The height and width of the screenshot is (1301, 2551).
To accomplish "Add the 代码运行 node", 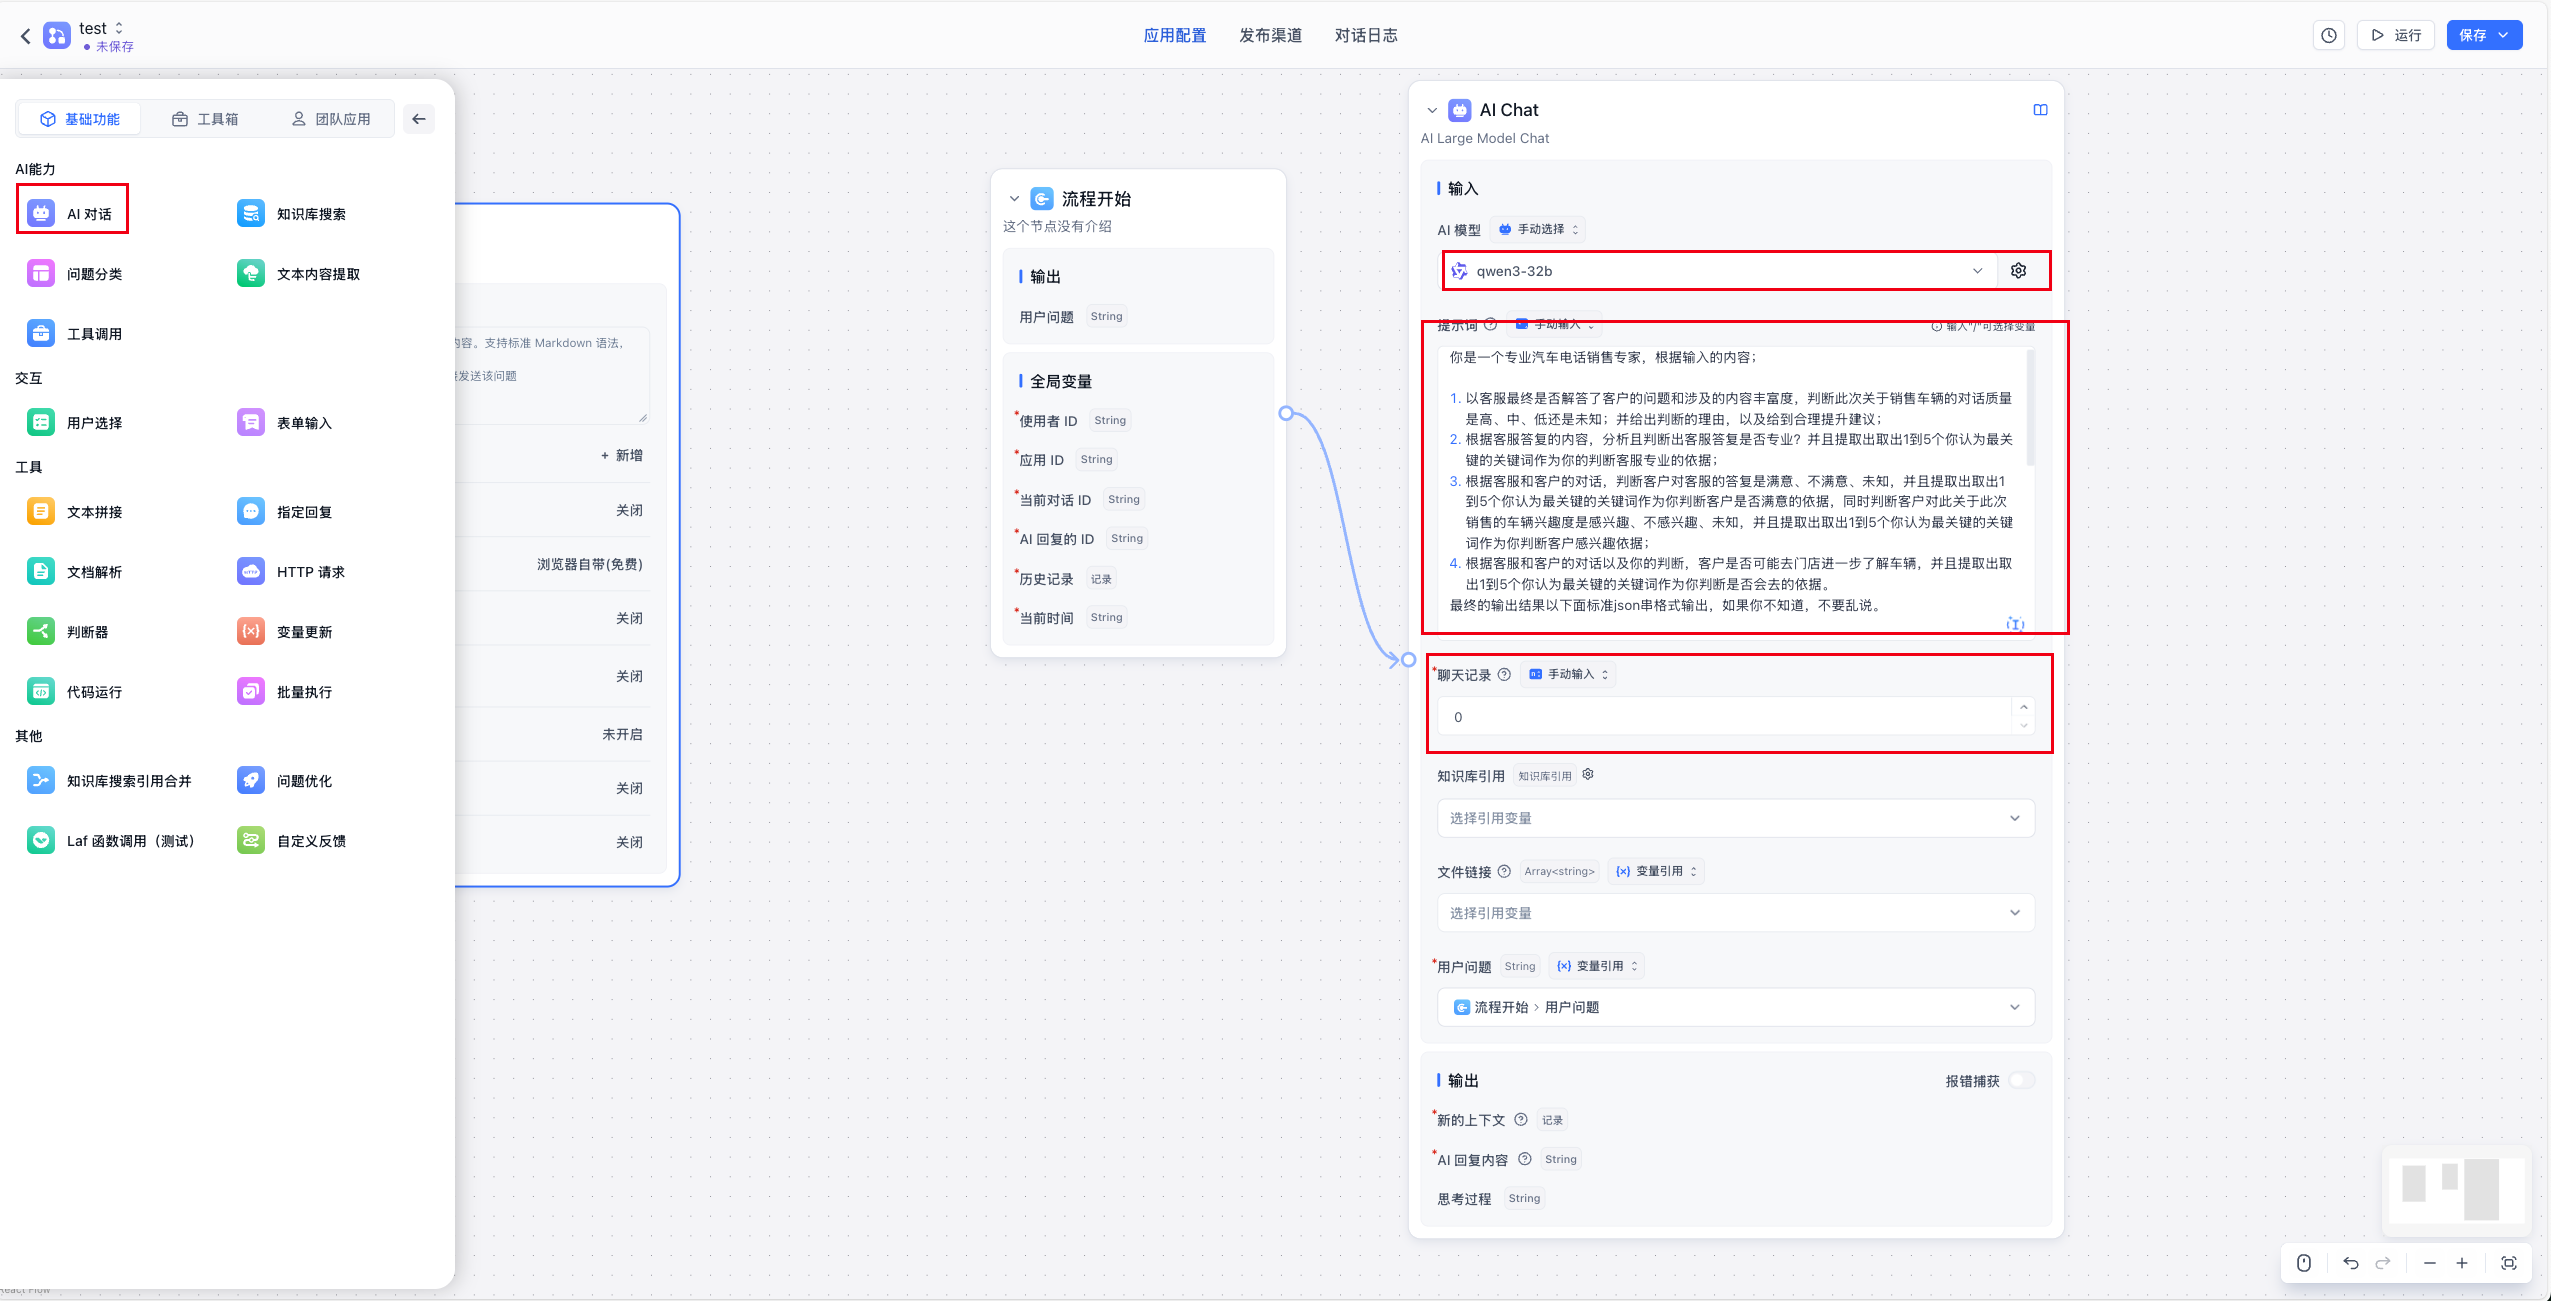I will point(75,691).
